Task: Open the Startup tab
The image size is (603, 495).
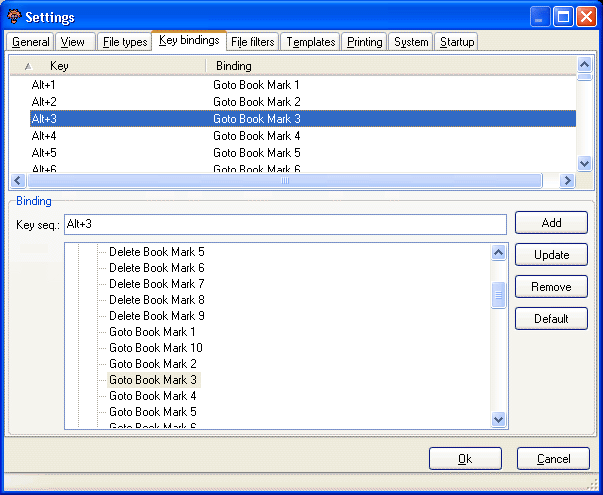Action: pyautogui.click(x=456, y=42)
